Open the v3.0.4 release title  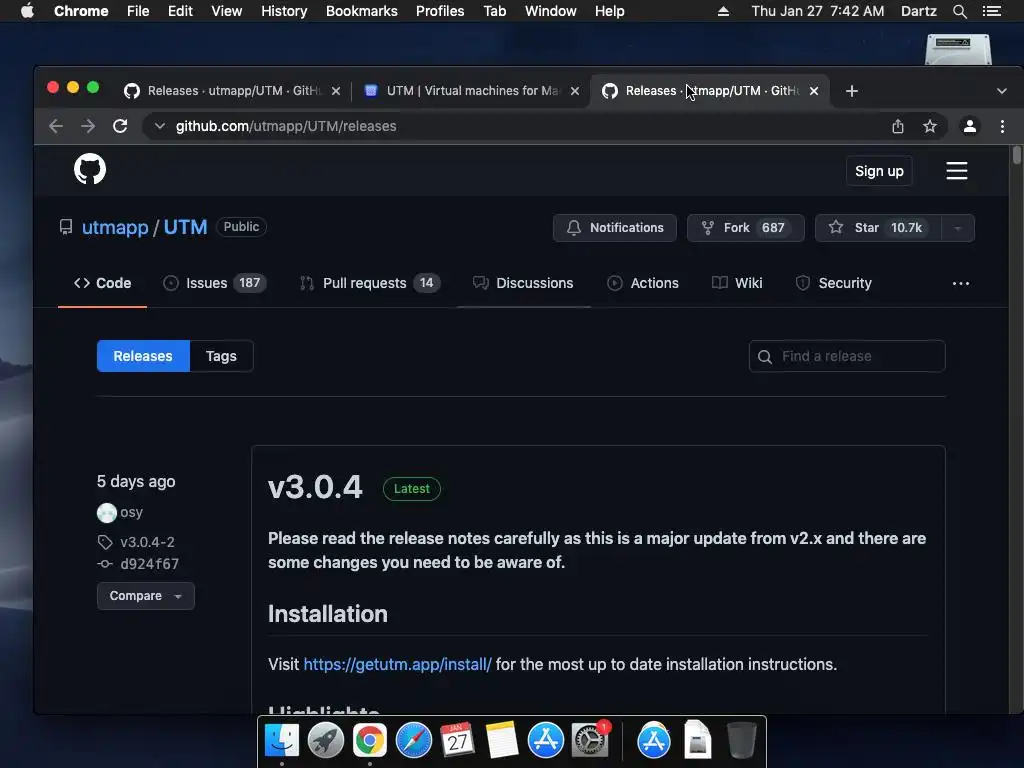pyautogui.click(x=315, y=487)
